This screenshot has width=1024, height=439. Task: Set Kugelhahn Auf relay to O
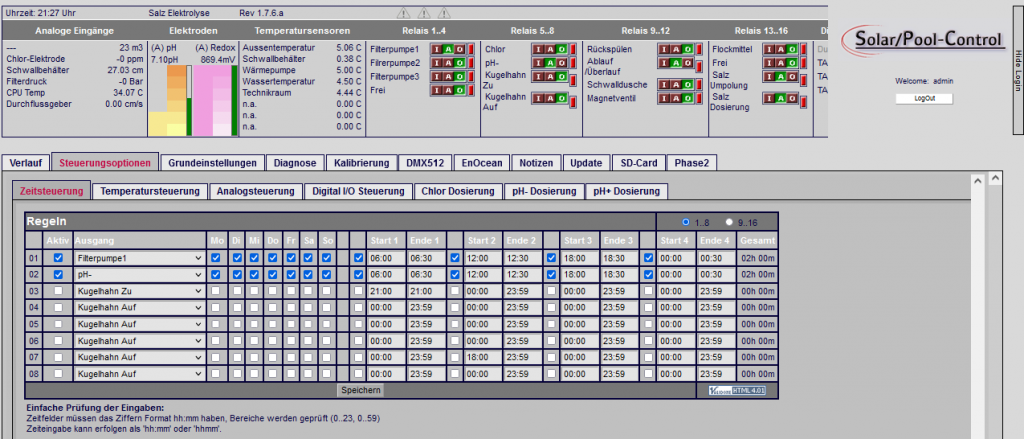(562, 99)
